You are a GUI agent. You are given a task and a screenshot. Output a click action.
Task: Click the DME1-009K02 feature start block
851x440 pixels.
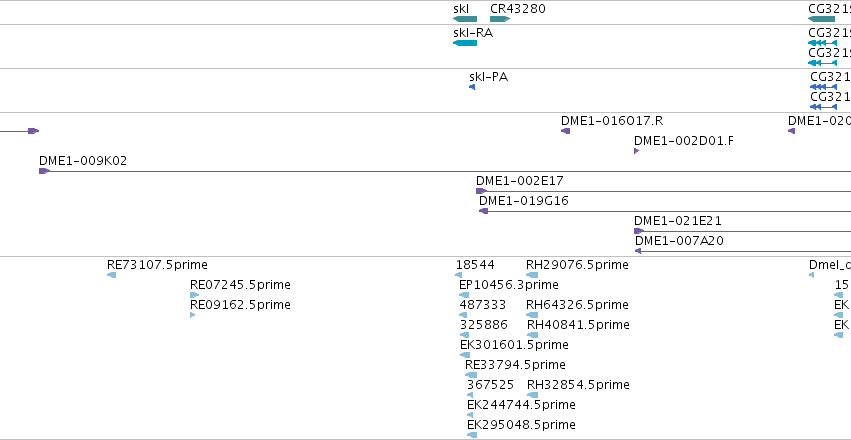45,171
